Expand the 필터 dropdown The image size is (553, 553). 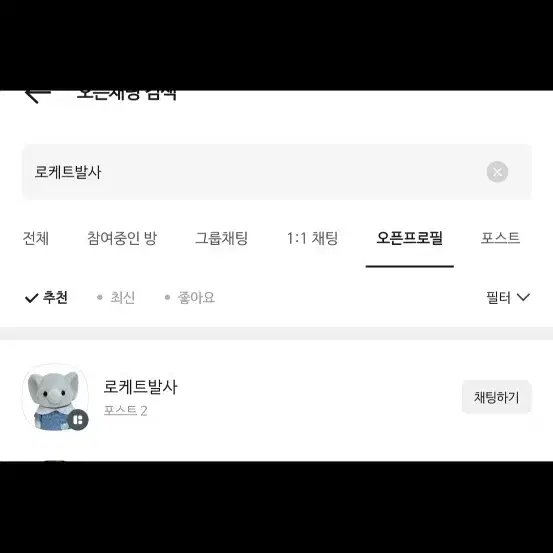coord(508,298)
